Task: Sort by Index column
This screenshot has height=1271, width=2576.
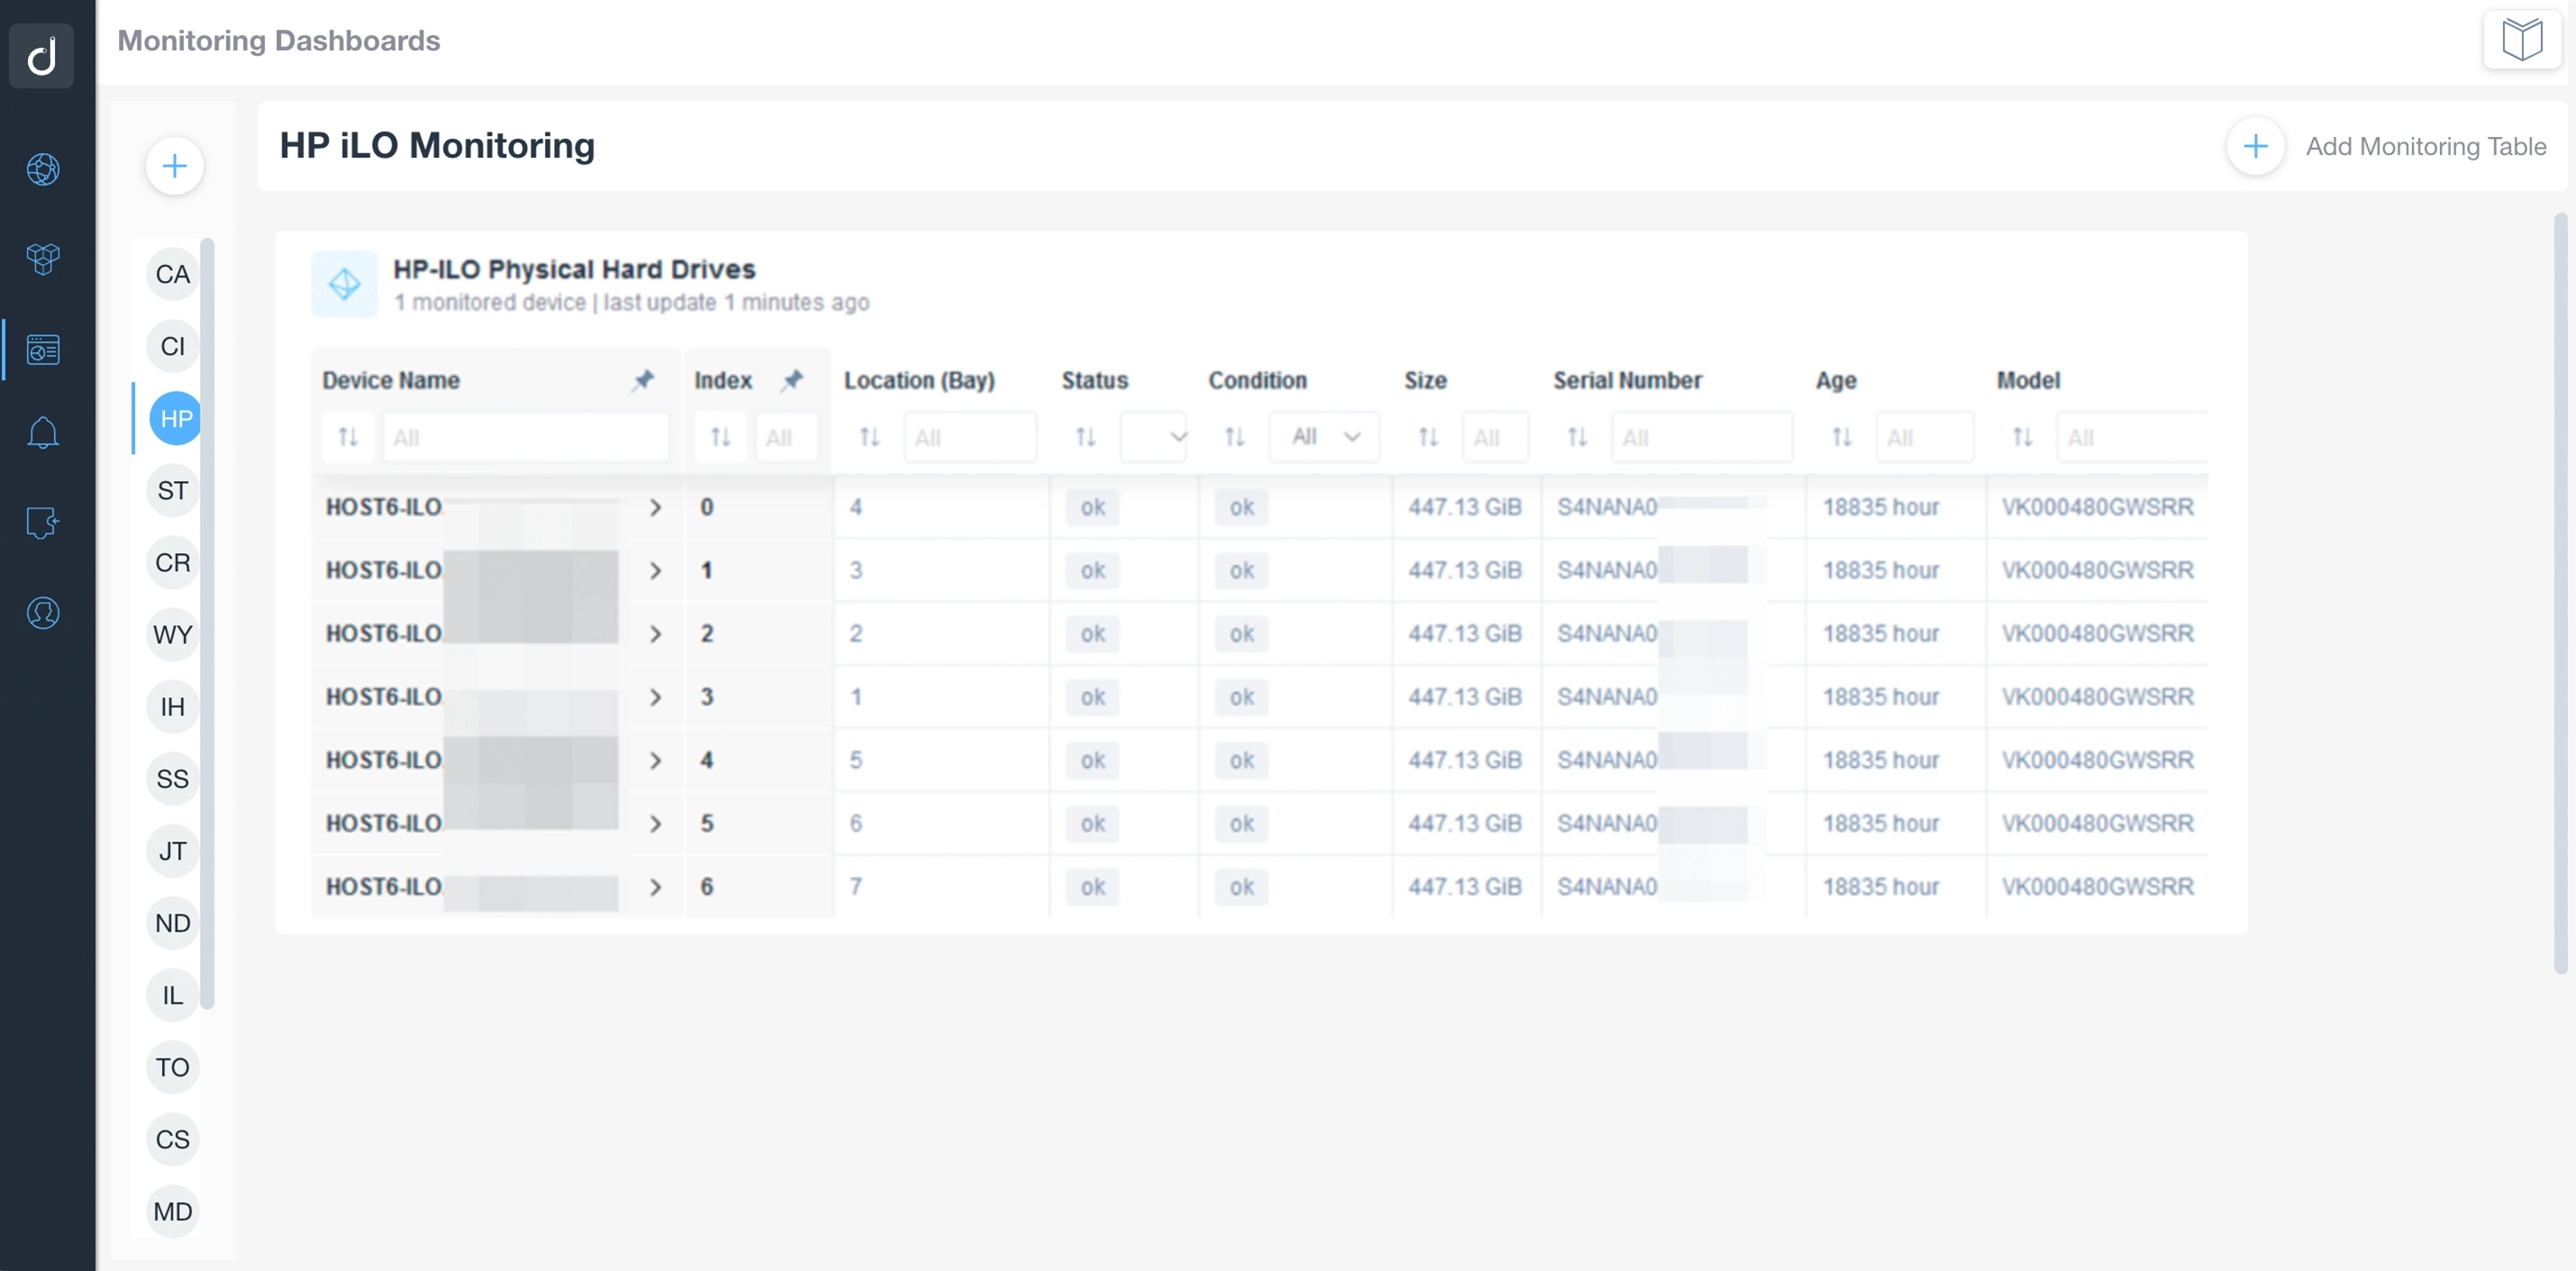Action: pyautogui.click(x=720, y=437)
